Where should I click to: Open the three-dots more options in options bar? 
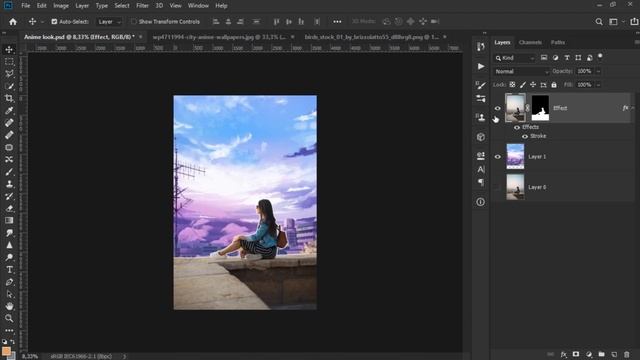[337, 22]
